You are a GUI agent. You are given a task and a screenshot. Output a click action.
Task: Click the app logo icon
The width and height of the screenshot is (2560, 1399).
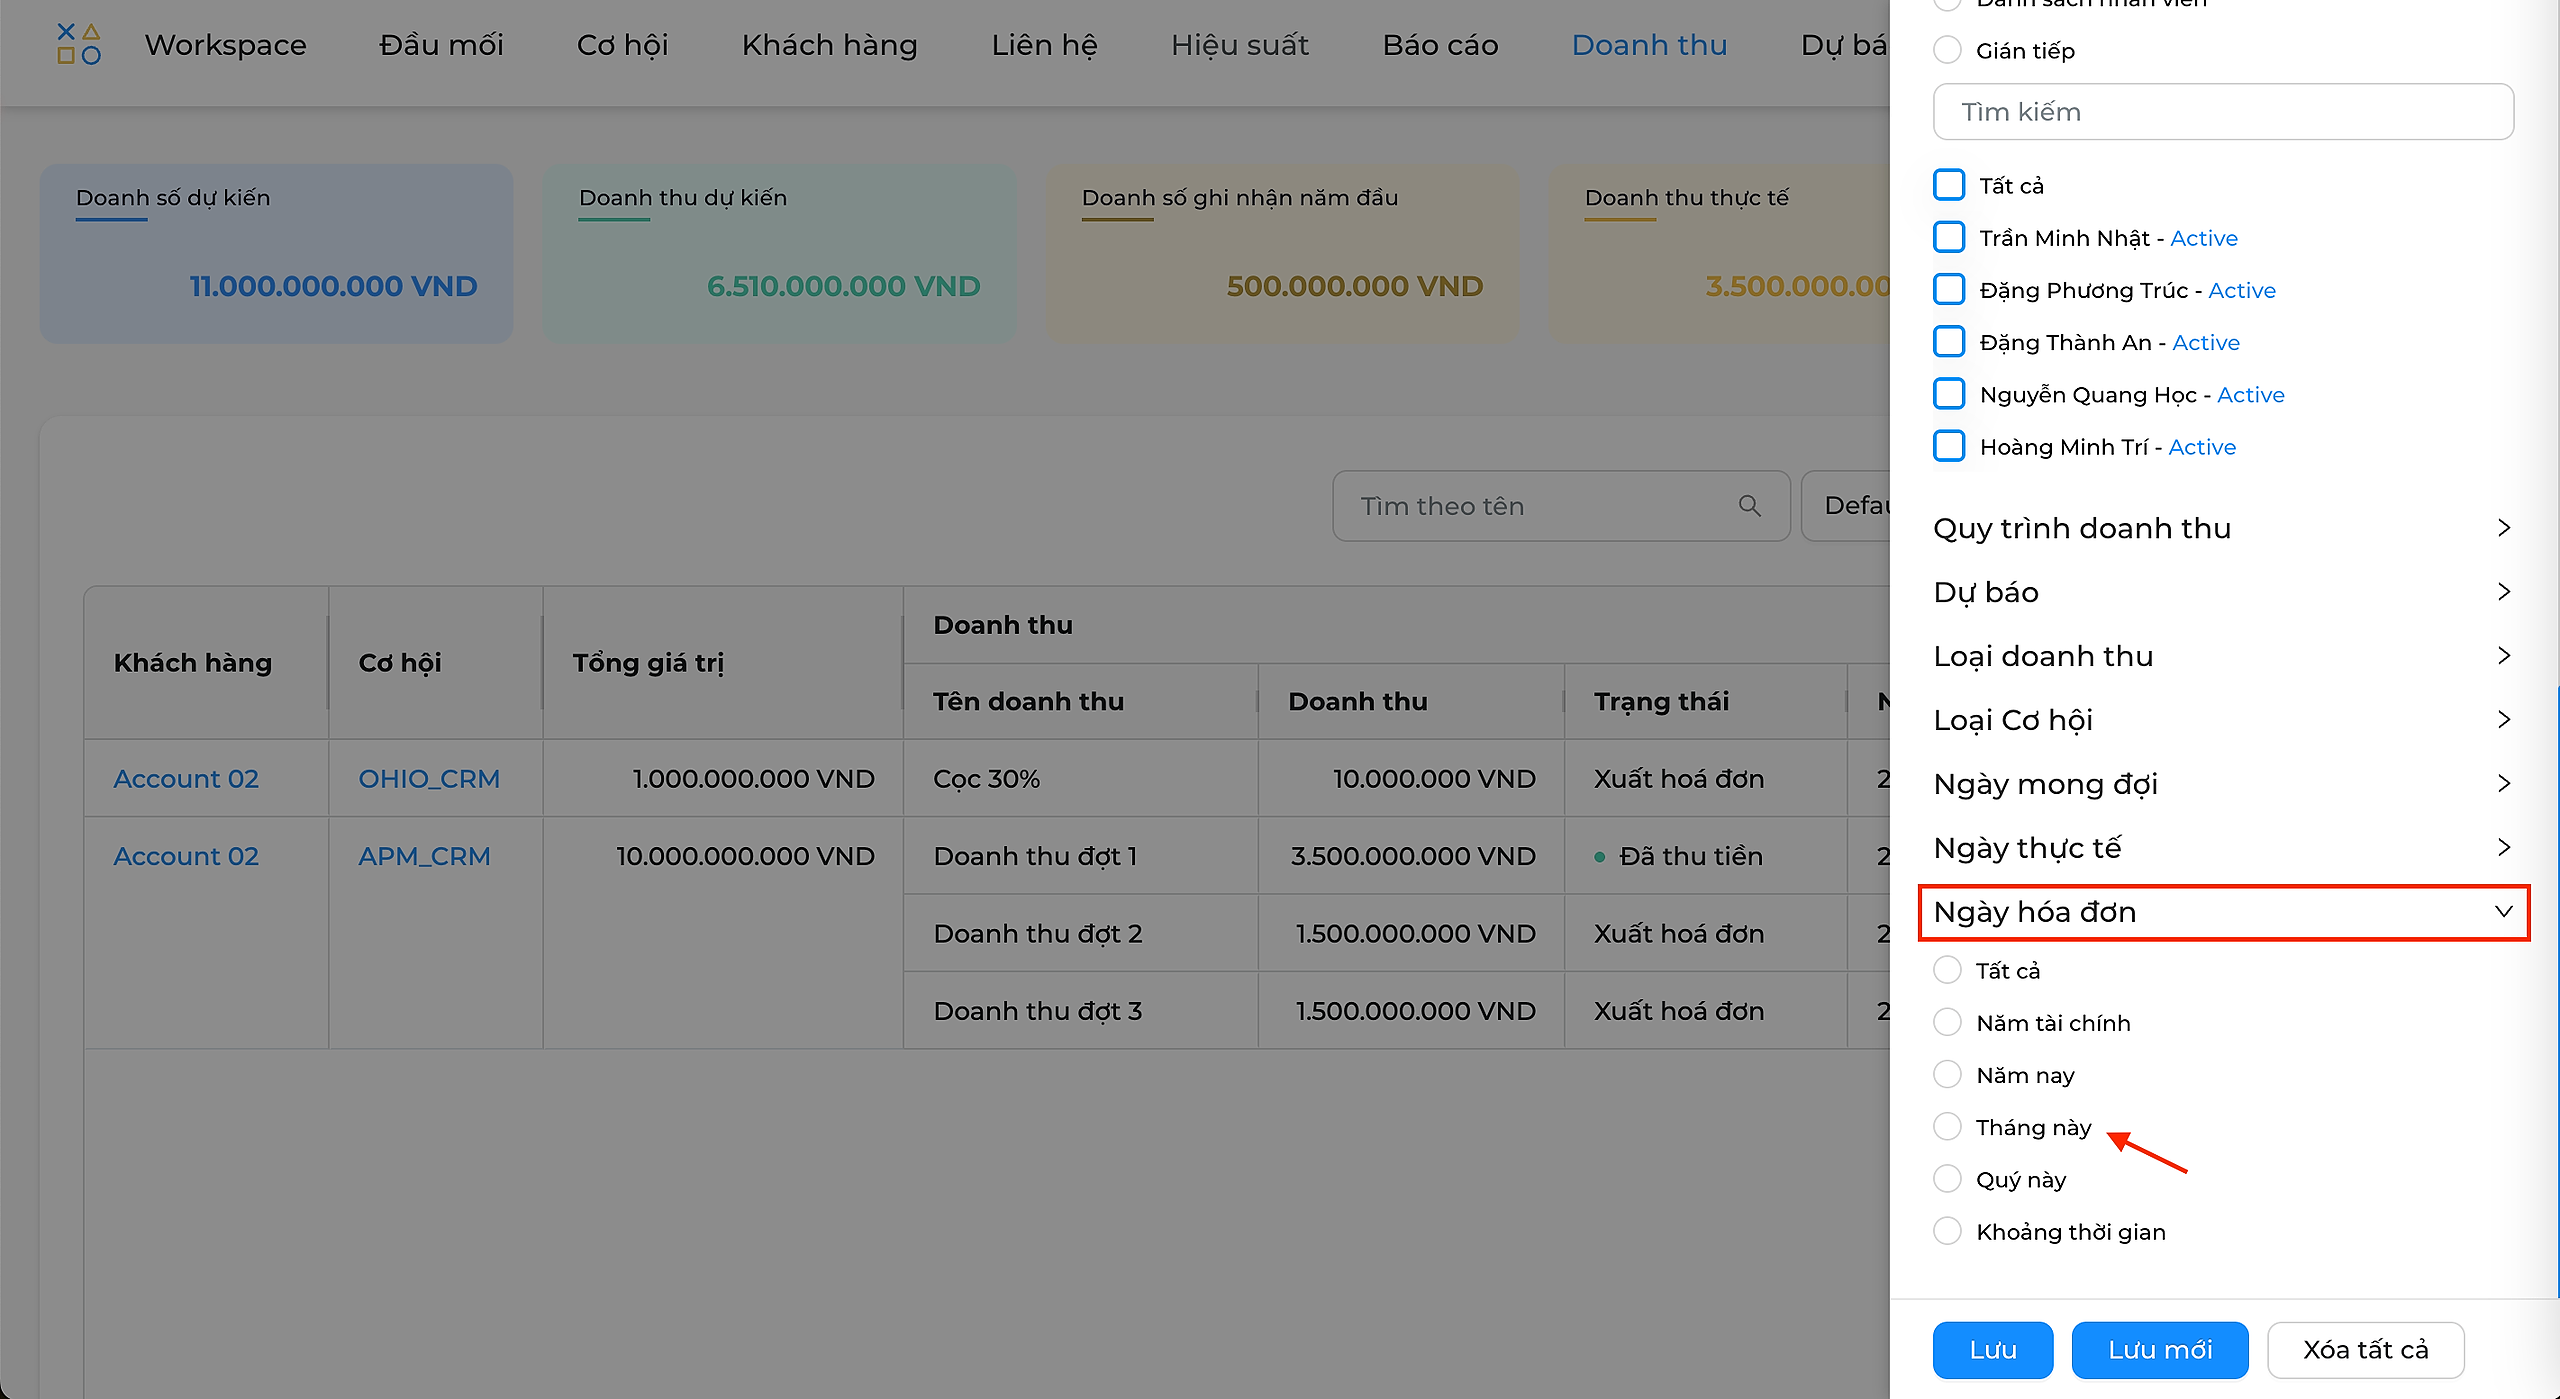tap(79, 44)
